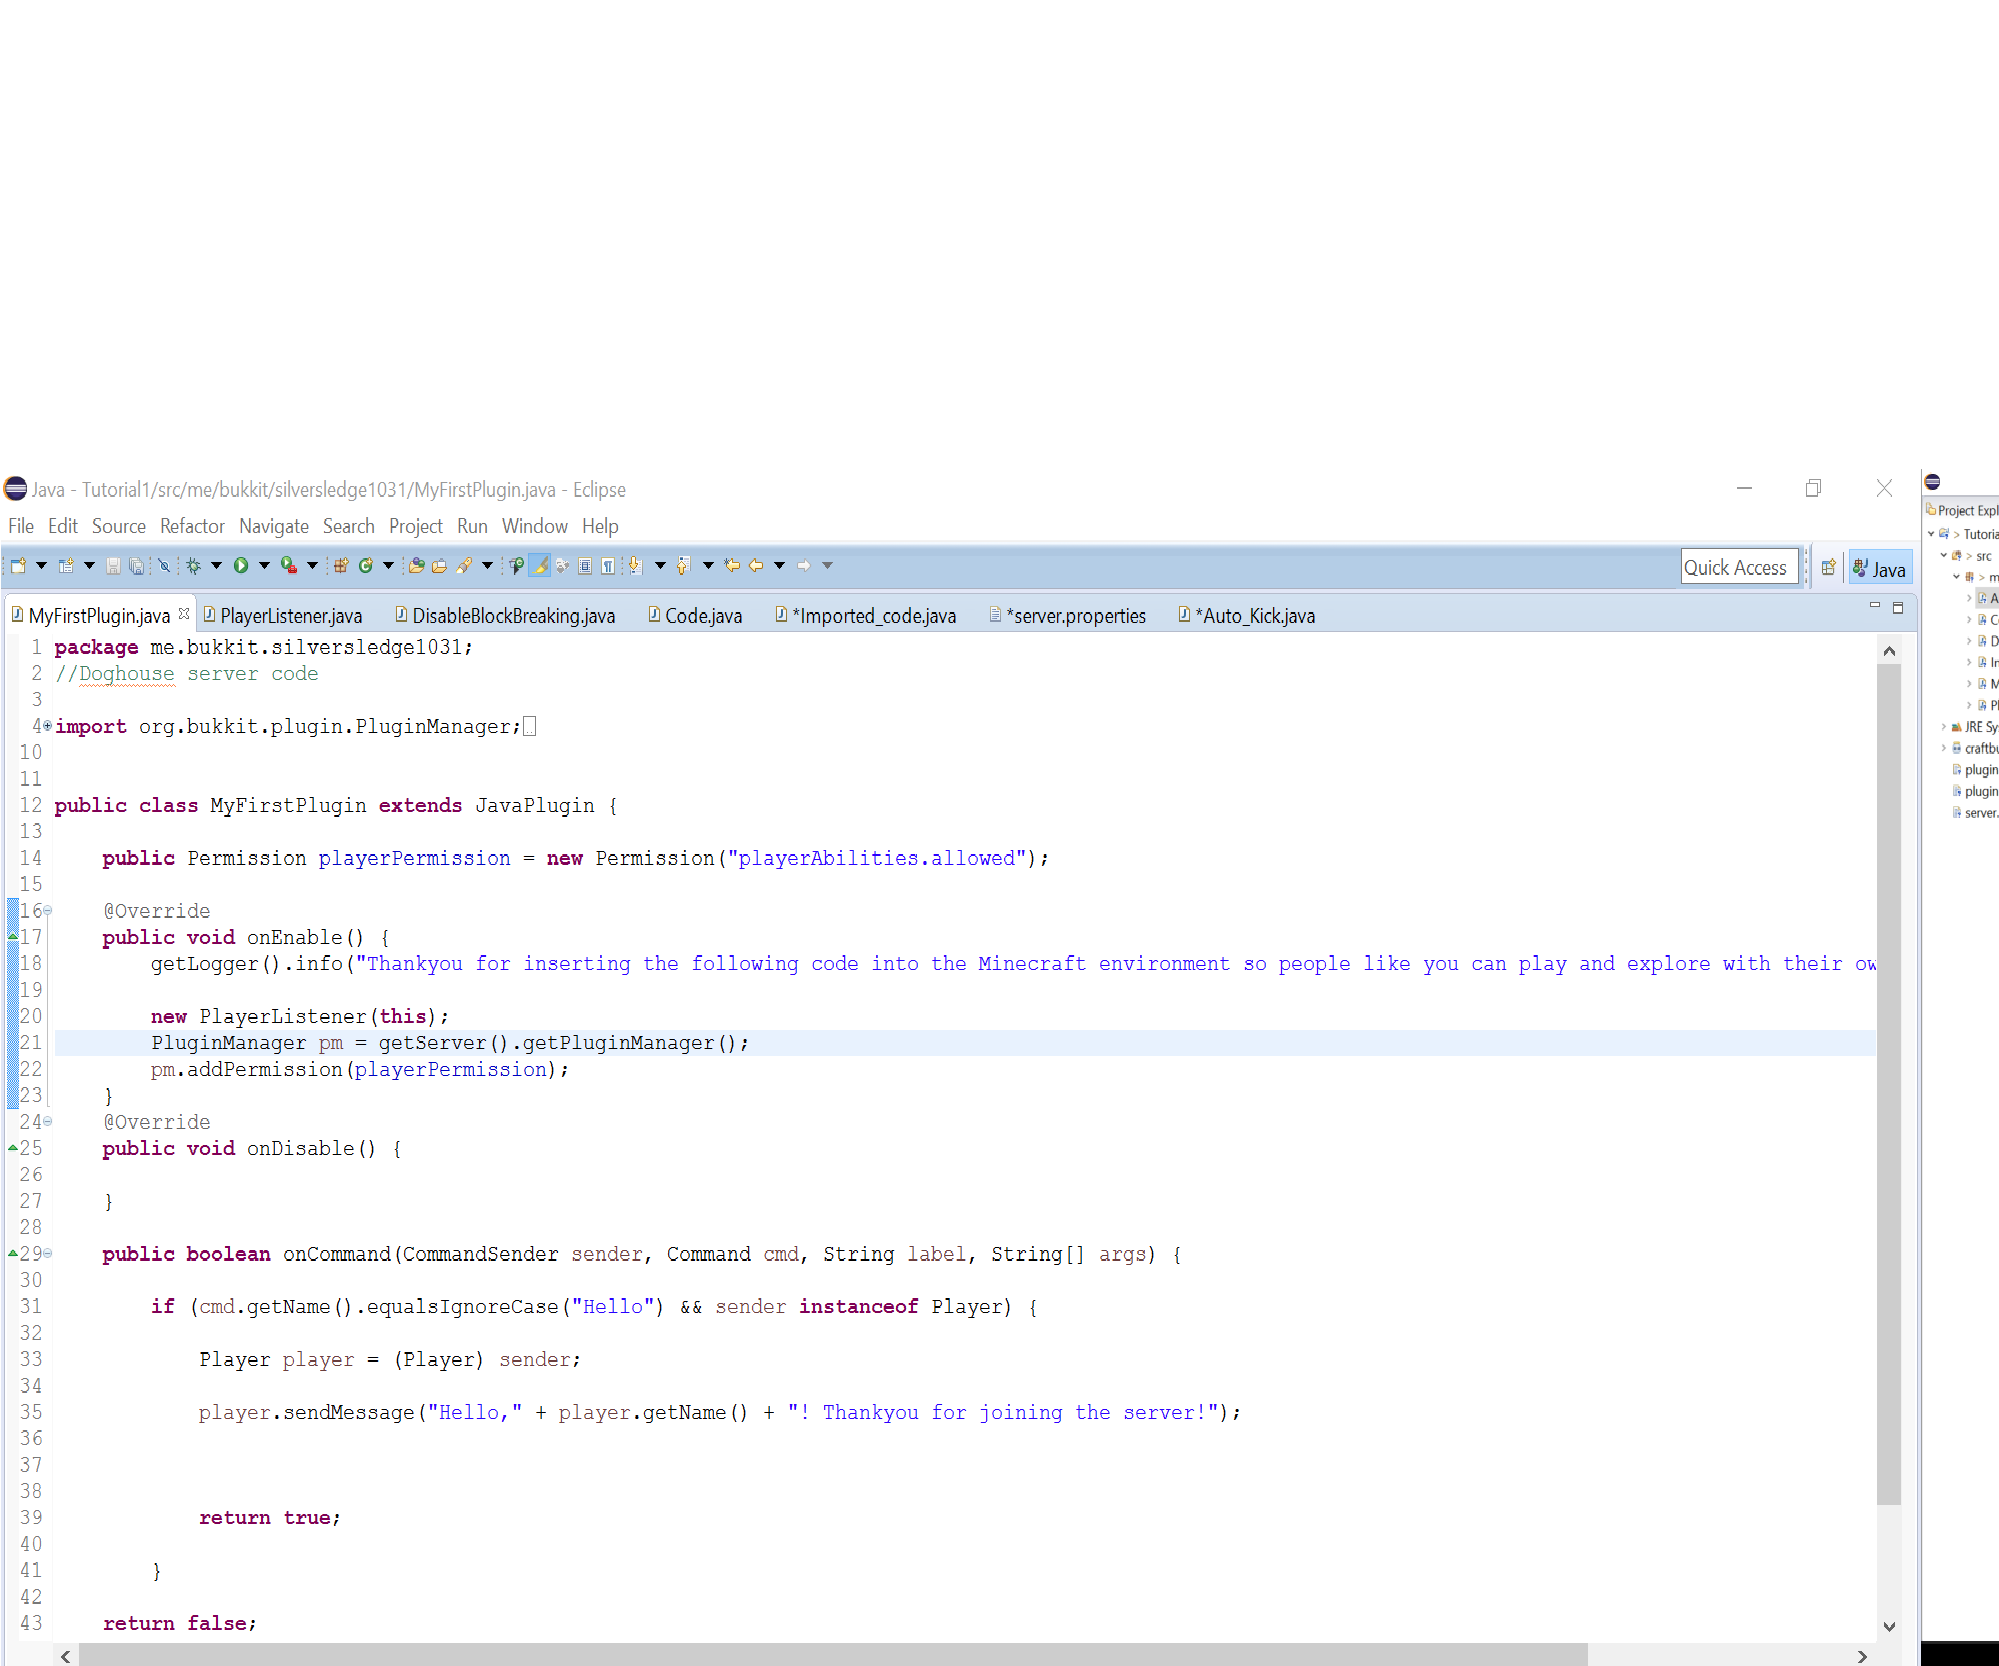Screen dimensions: 1999x1666
Task: Collapse the import statement fold on line 4
Action: click(46, 726)
